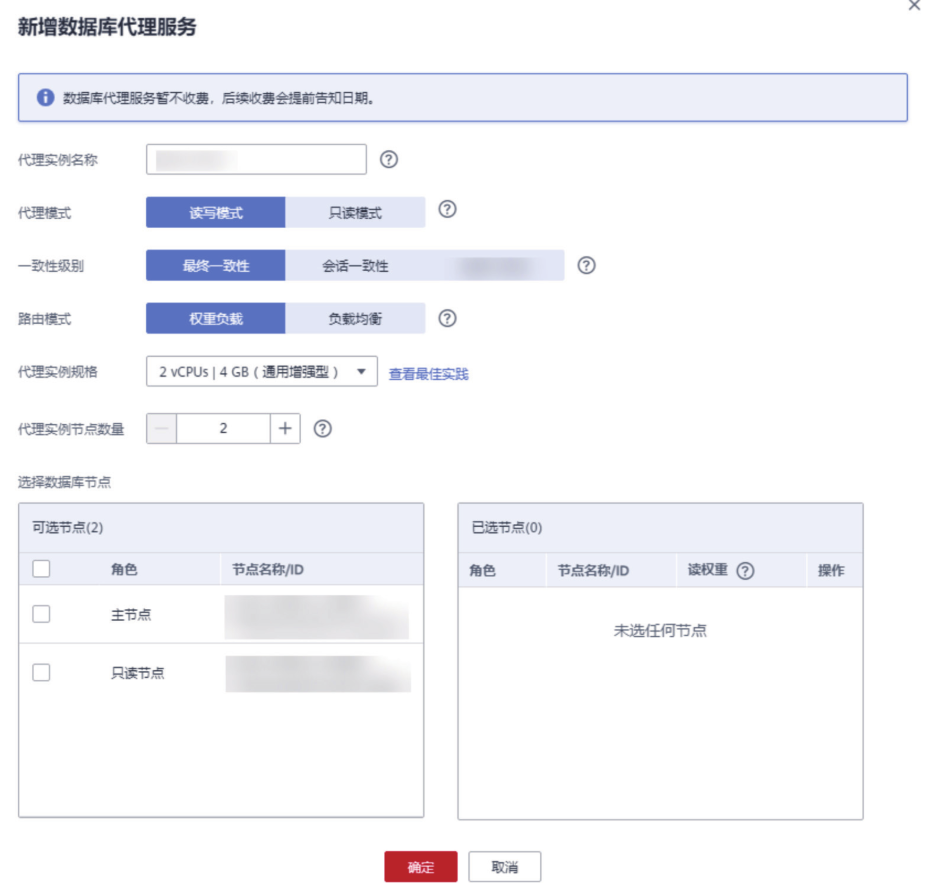Close the 新增数据库代理服务 dialog
Screen dimensions: 938x895
(913, 6)
